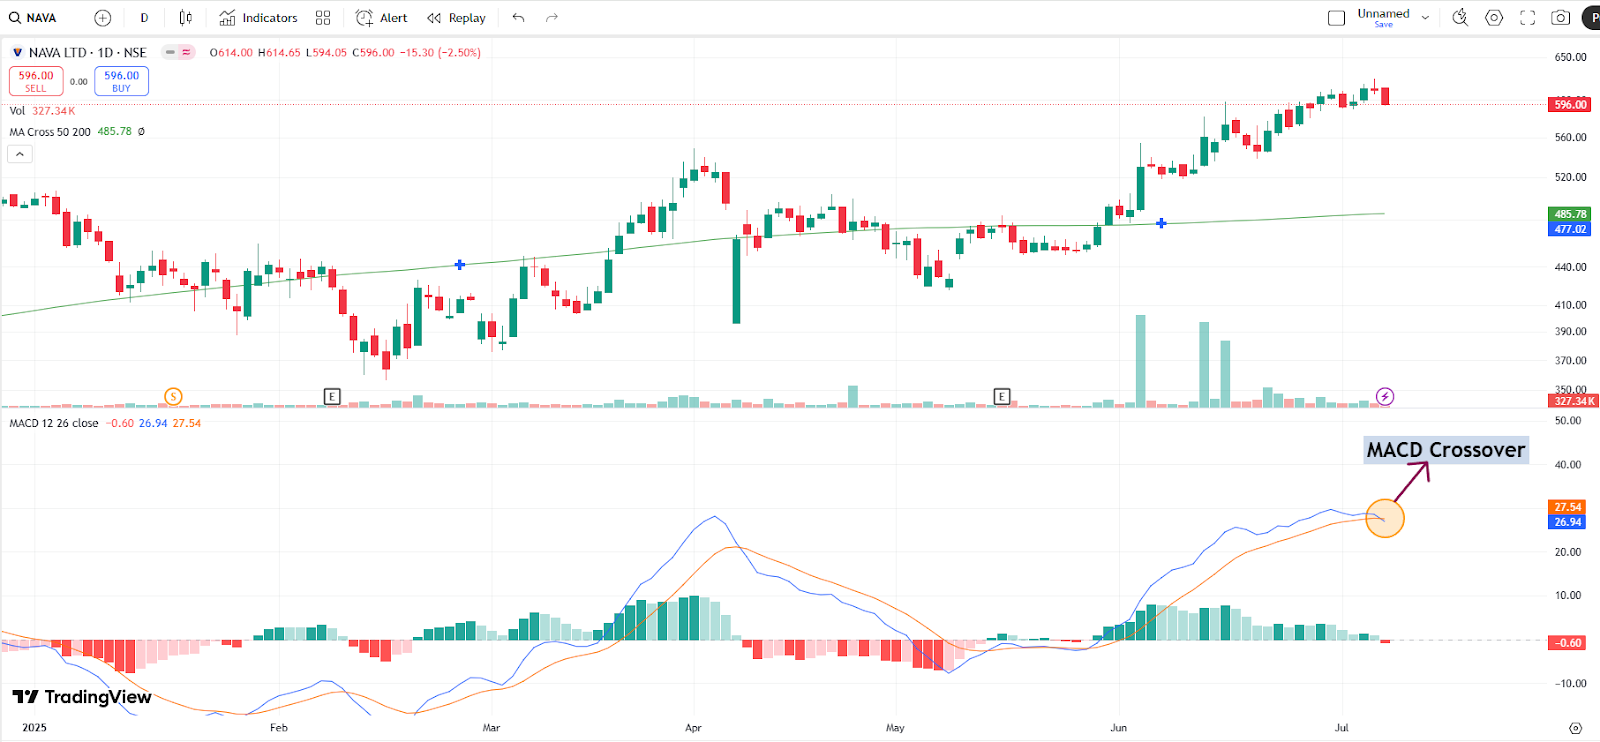1600x742 pixels.
Task: Click the 0.00 spread value between Sell and Buy
Action: (79, 82)
